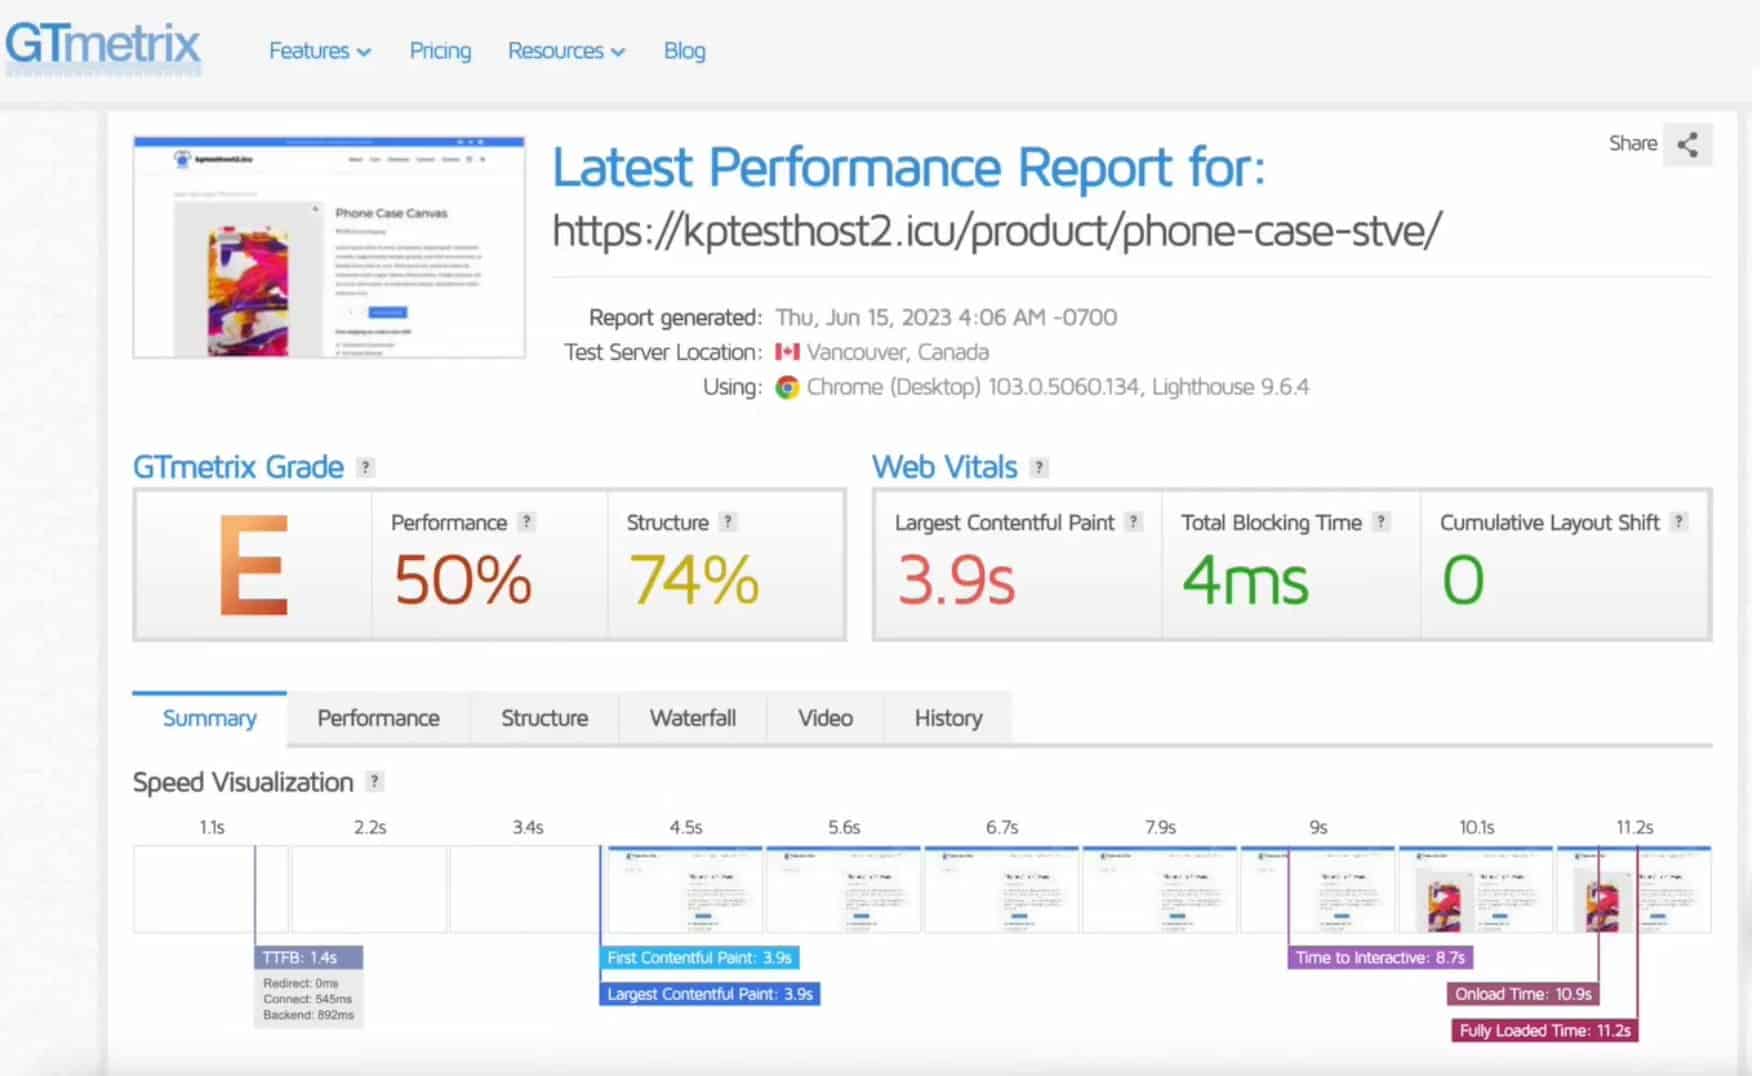Open the Speed Visualization help icon
This screenshot has width=1760, height=1076.
374,782
